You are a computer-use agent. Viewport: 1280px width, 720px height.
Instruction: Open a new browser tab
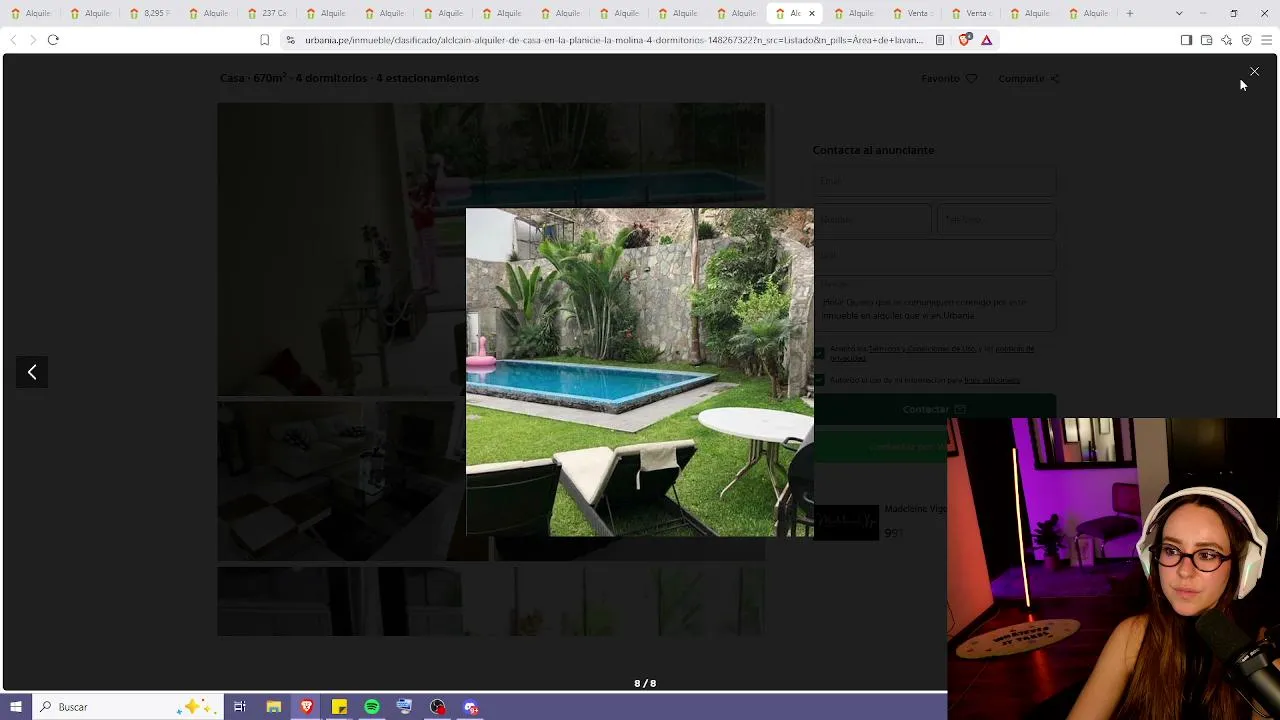[1130, 13]
